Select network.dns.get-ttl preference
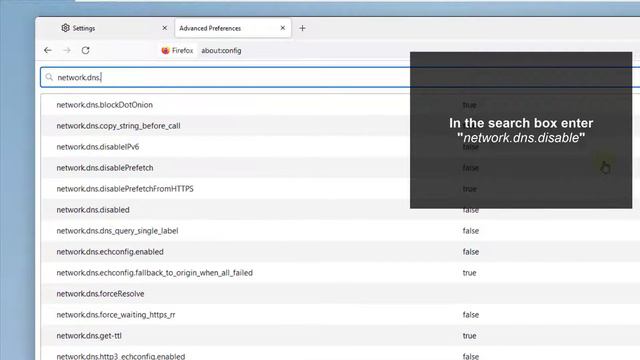Viewport: 640px width, 360px height. pyautogui.click(x=89, y=336)
